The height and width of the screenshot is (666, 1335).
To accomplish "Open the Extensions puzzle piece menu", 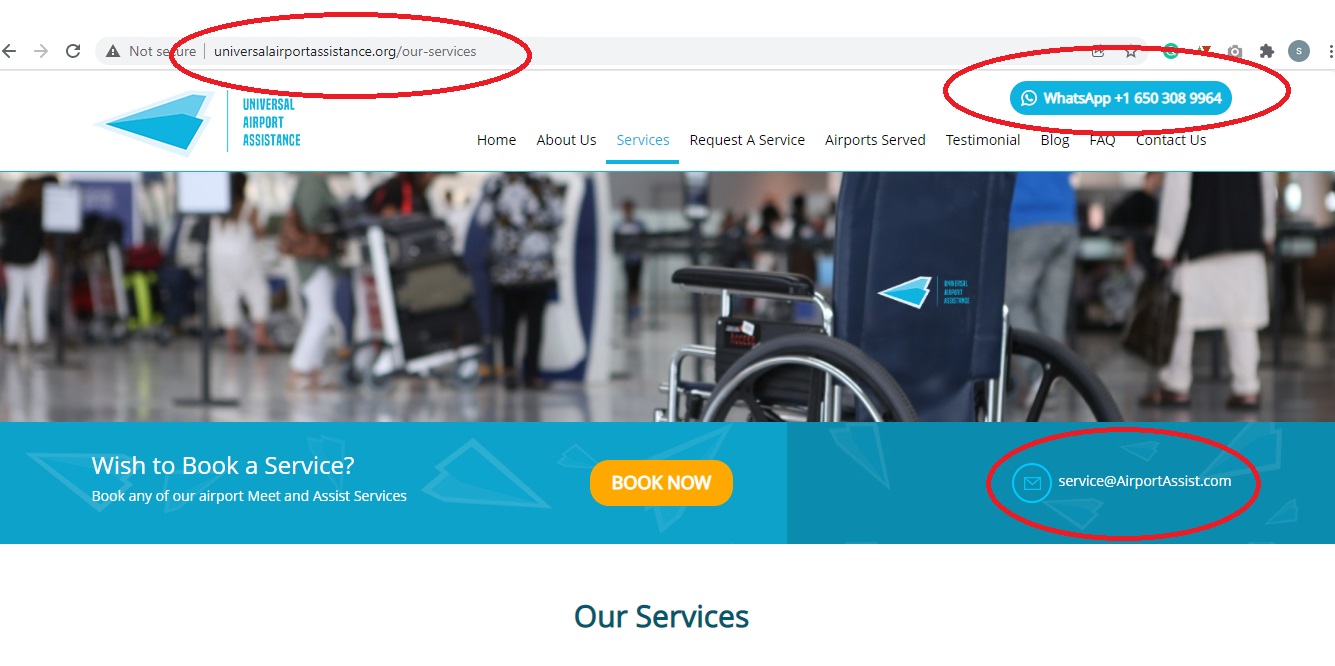I will [x=1267, y=51].
